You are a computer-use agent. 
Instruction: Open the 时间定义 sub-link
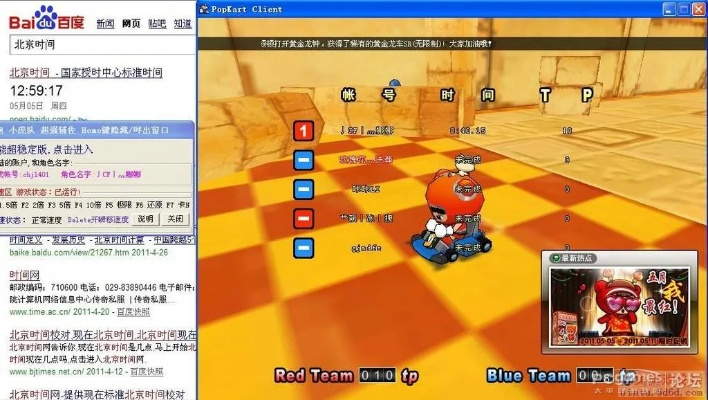click(26, 240)
